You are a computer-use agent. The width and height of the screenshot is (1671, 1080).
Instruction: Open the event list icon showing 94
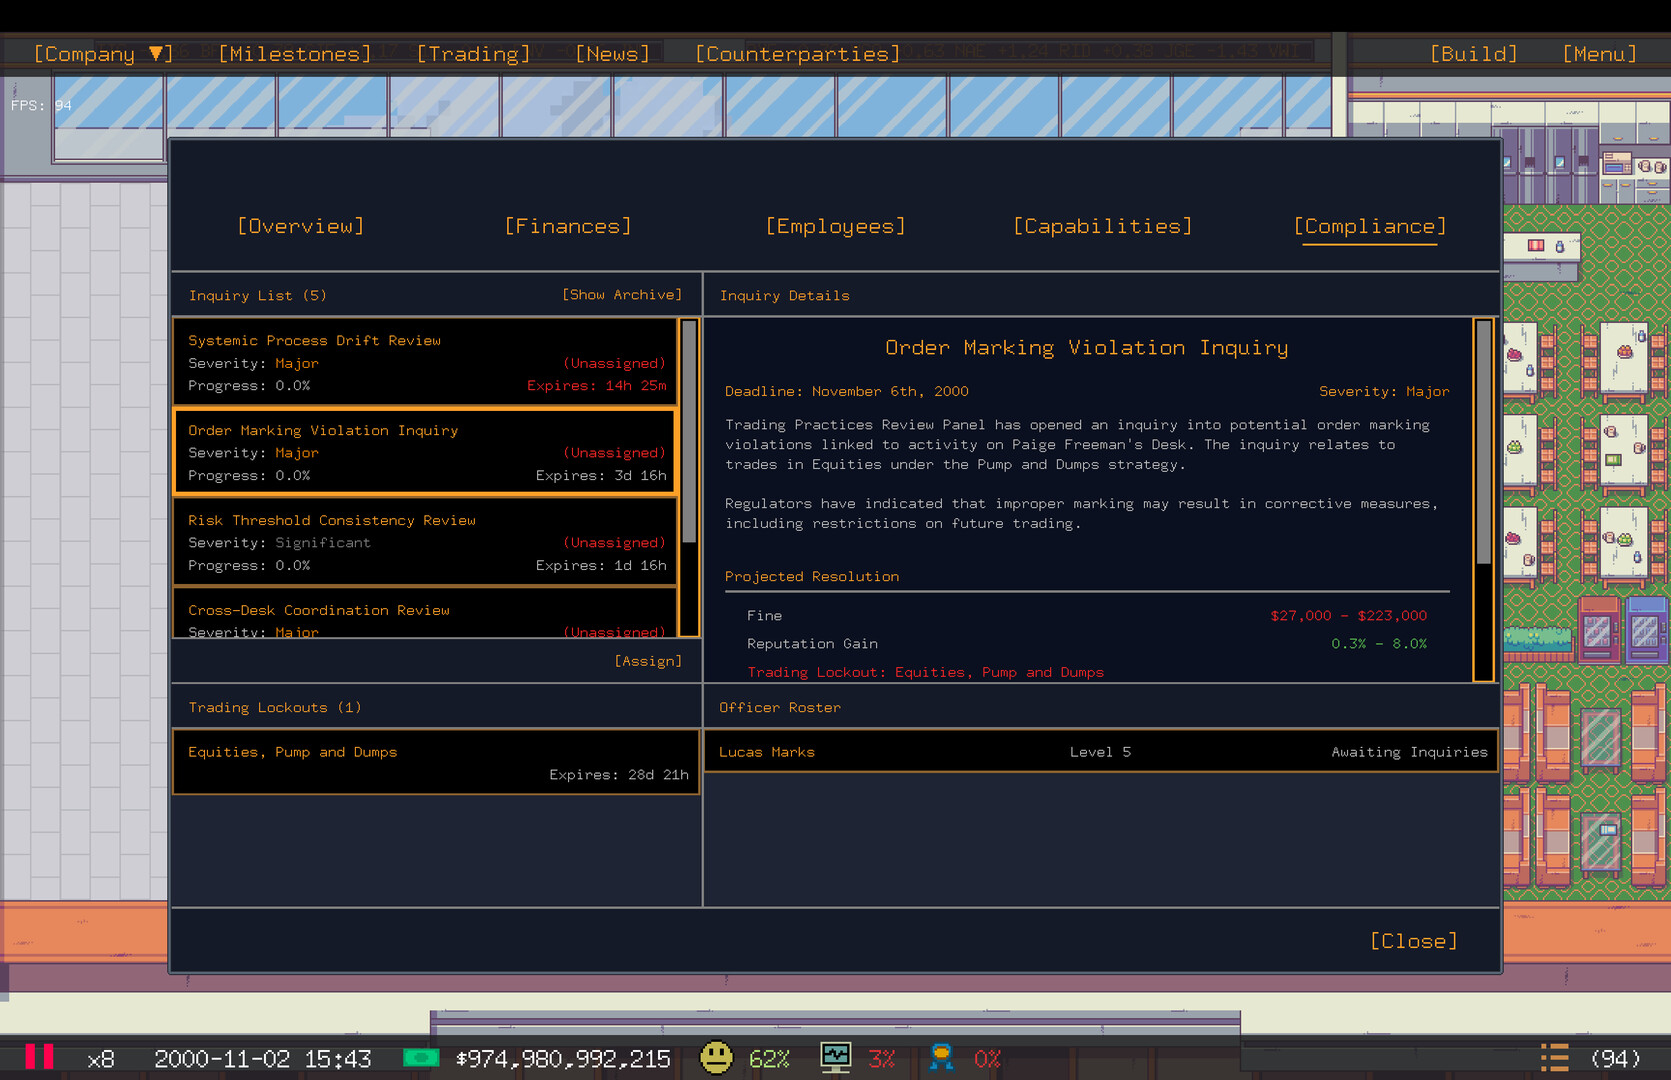tap(1554, 1057)
